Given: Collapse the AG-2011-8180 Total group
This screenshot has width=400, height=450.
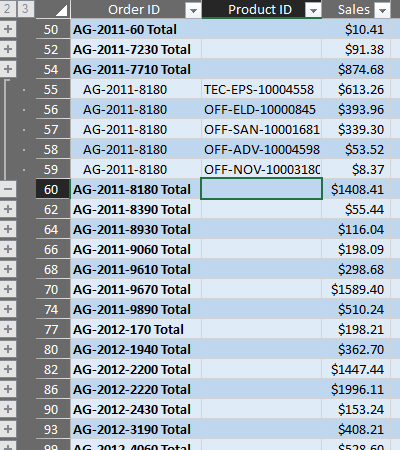Looking at the screenshot, I should point(8,189).
